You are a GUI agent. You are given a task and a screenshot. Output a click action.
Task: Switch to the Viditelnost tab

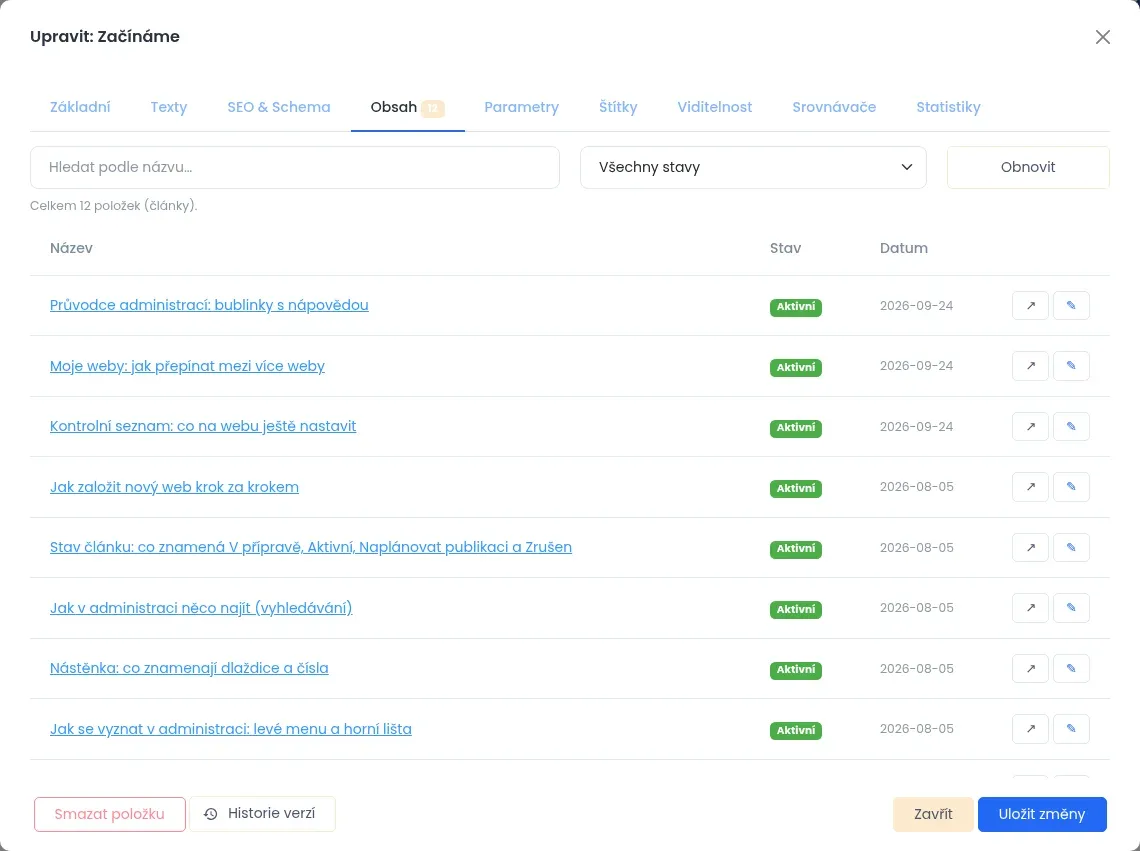coord(715,108)
